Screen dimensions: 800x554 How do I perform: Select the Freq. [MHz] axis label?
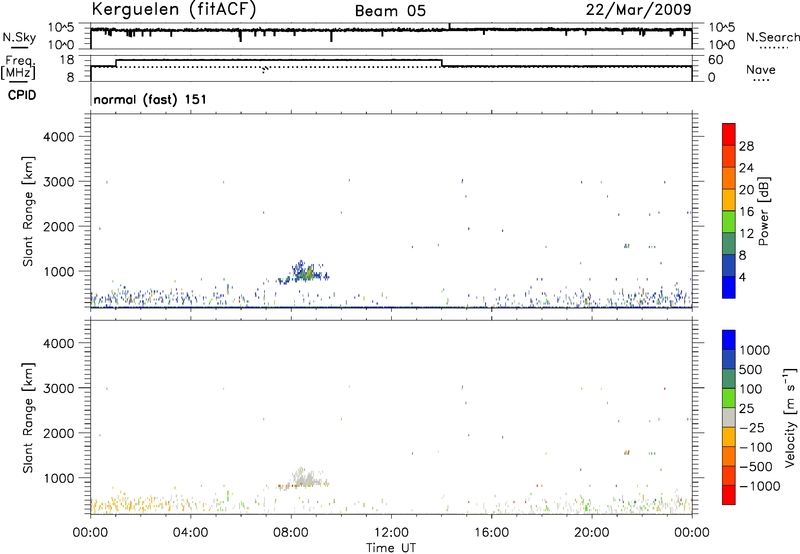point(18,67)
